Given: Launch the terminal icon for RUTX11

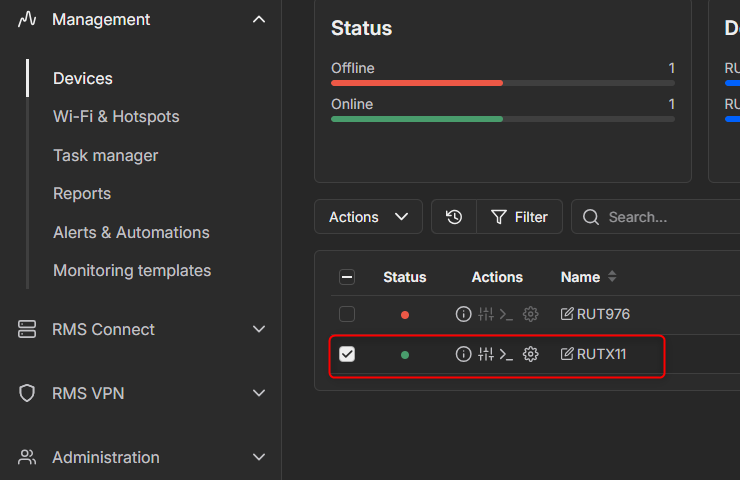Looking at the screenshot, I should tap(506, 354).
